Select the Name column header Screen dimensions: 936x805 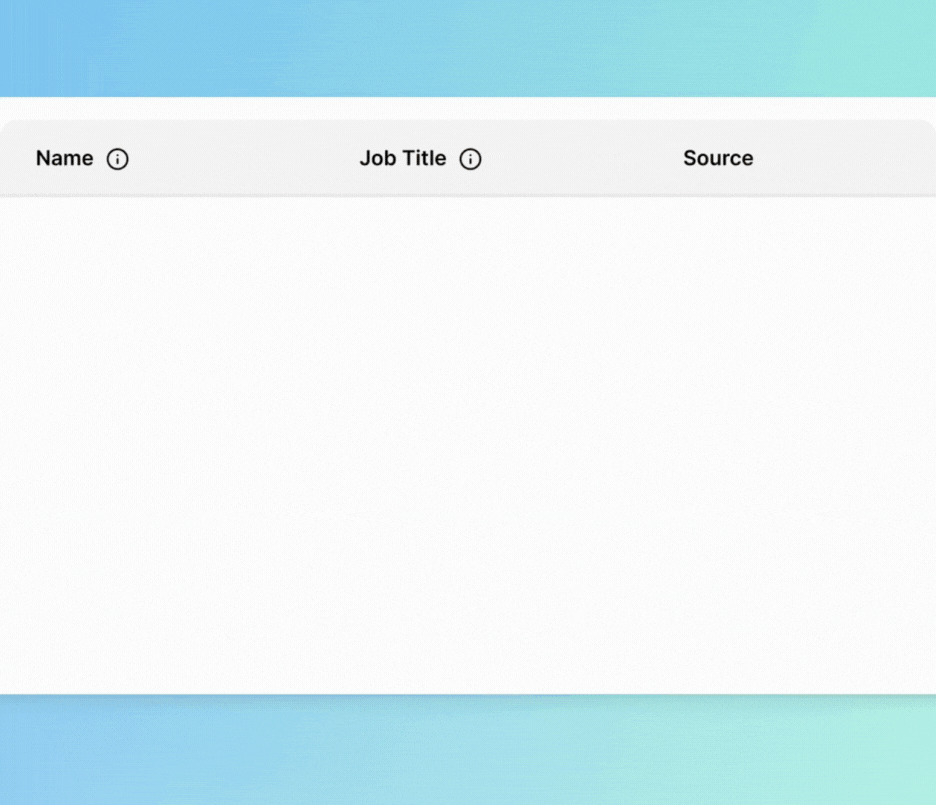pyautogui.click(x=64, y=158)
